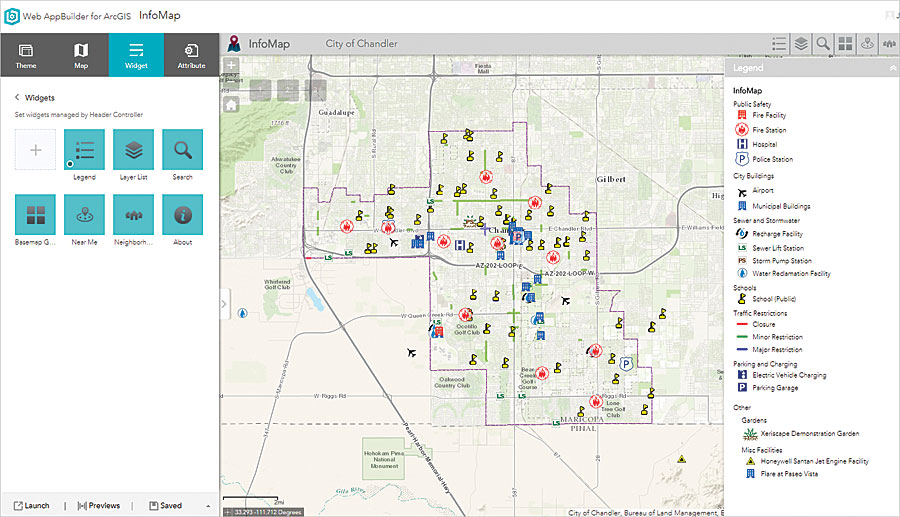900x517 pixels.
Task: Click Honeywell Santan Jet Engine Facility entry
Action: click(x=807, y=461)
